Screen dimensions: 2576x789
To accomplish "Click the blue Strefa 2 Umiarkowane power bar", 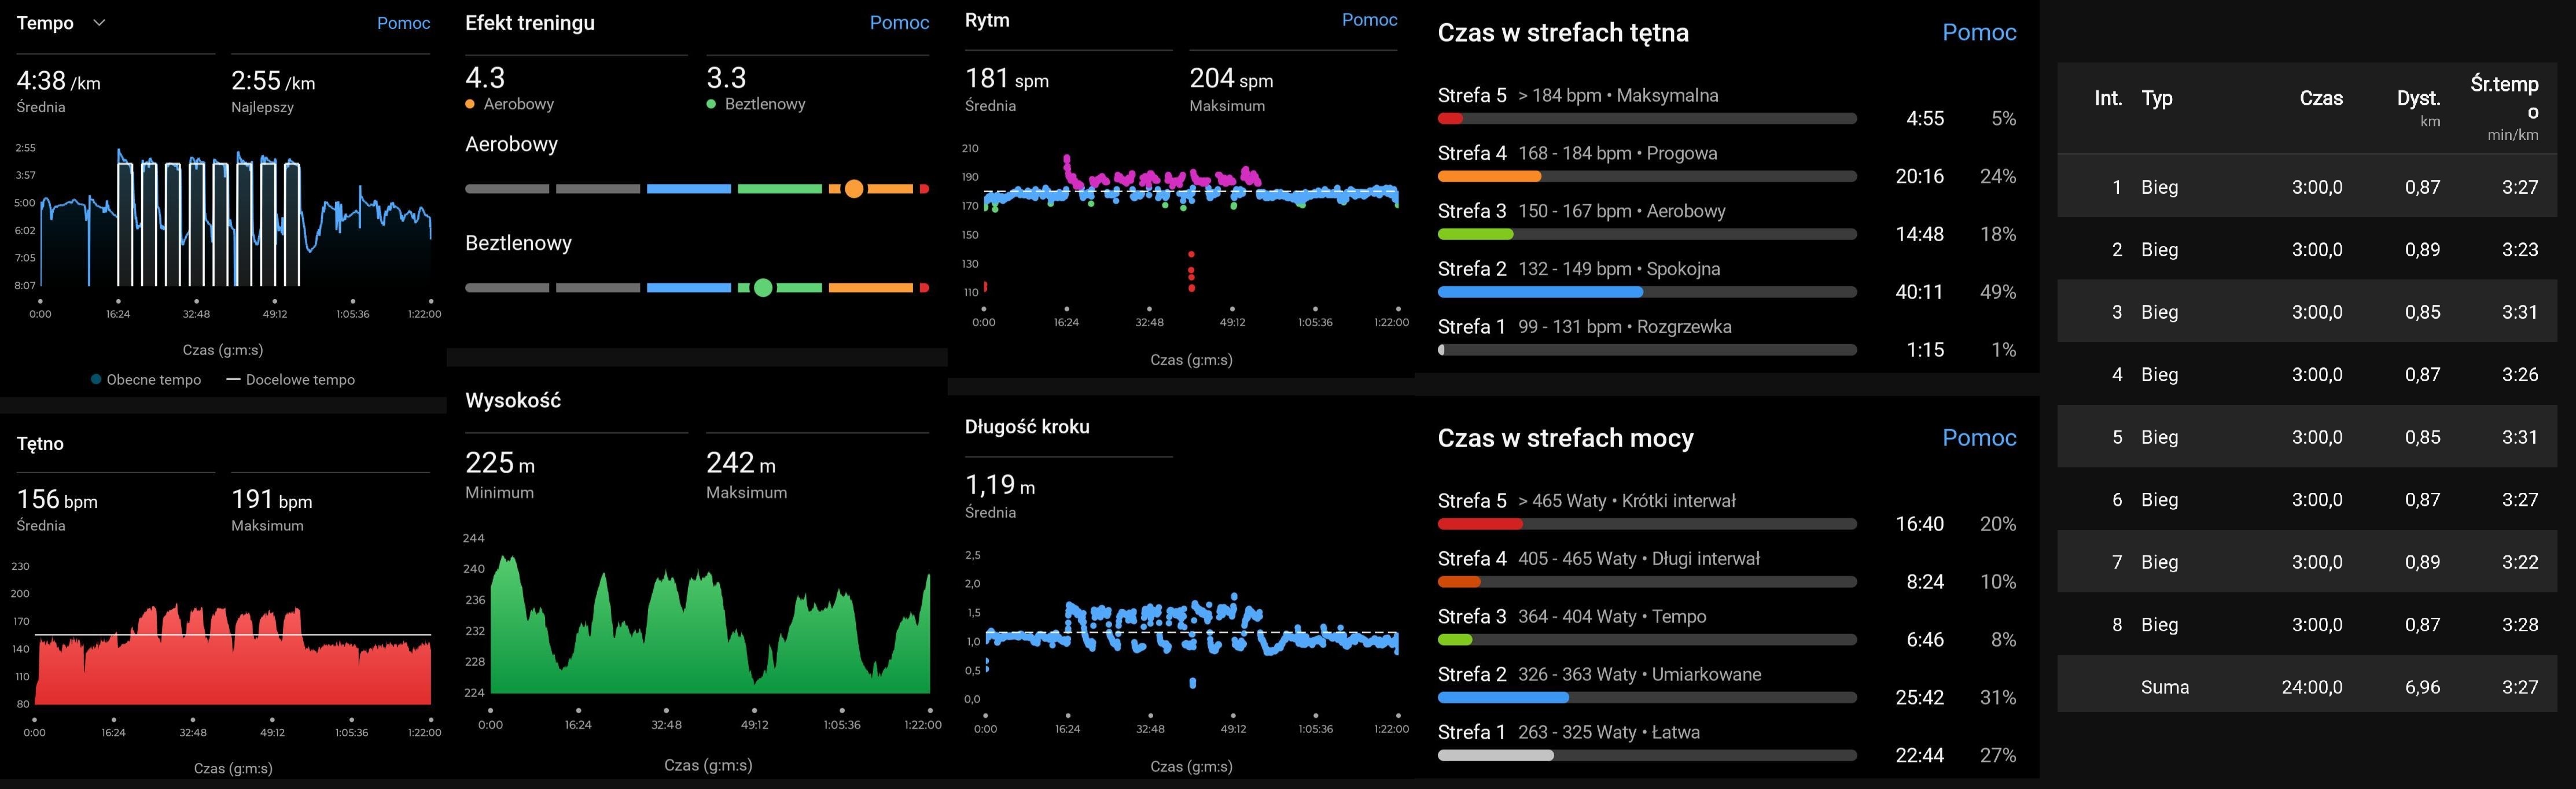I will [1502, 697].
